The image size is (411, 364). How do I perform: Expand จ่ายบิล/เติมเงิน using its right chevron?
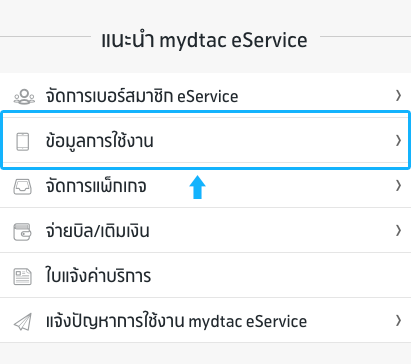(x=398, y=231)
